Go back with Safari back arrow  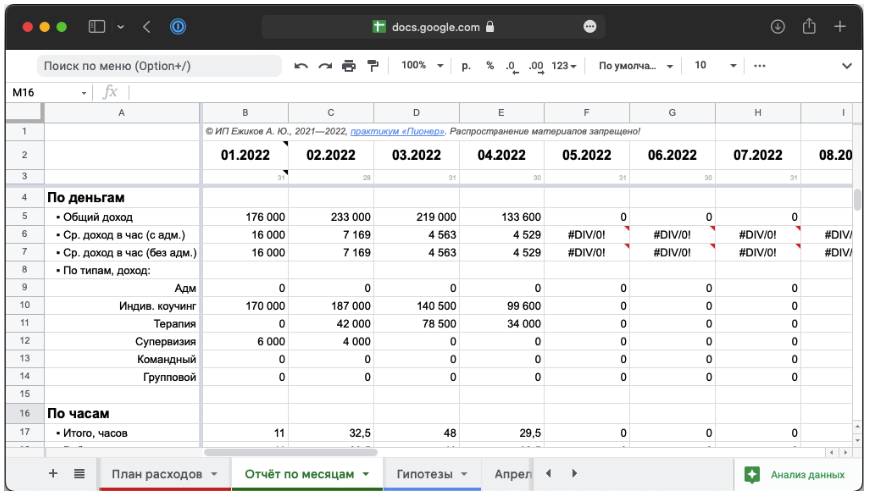[x=146, y=27]
